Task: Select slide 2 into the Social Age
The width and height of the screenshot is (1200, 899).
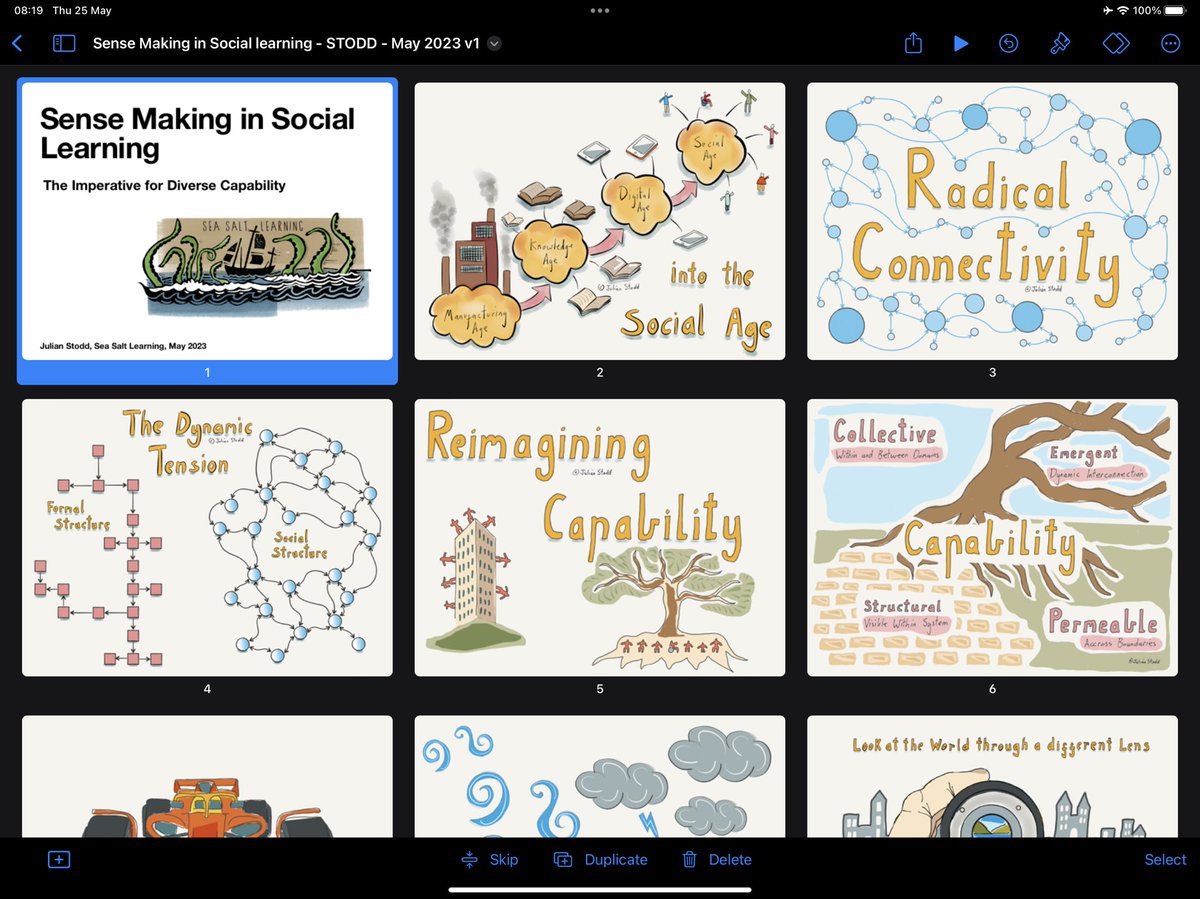Action: (600, 221)
